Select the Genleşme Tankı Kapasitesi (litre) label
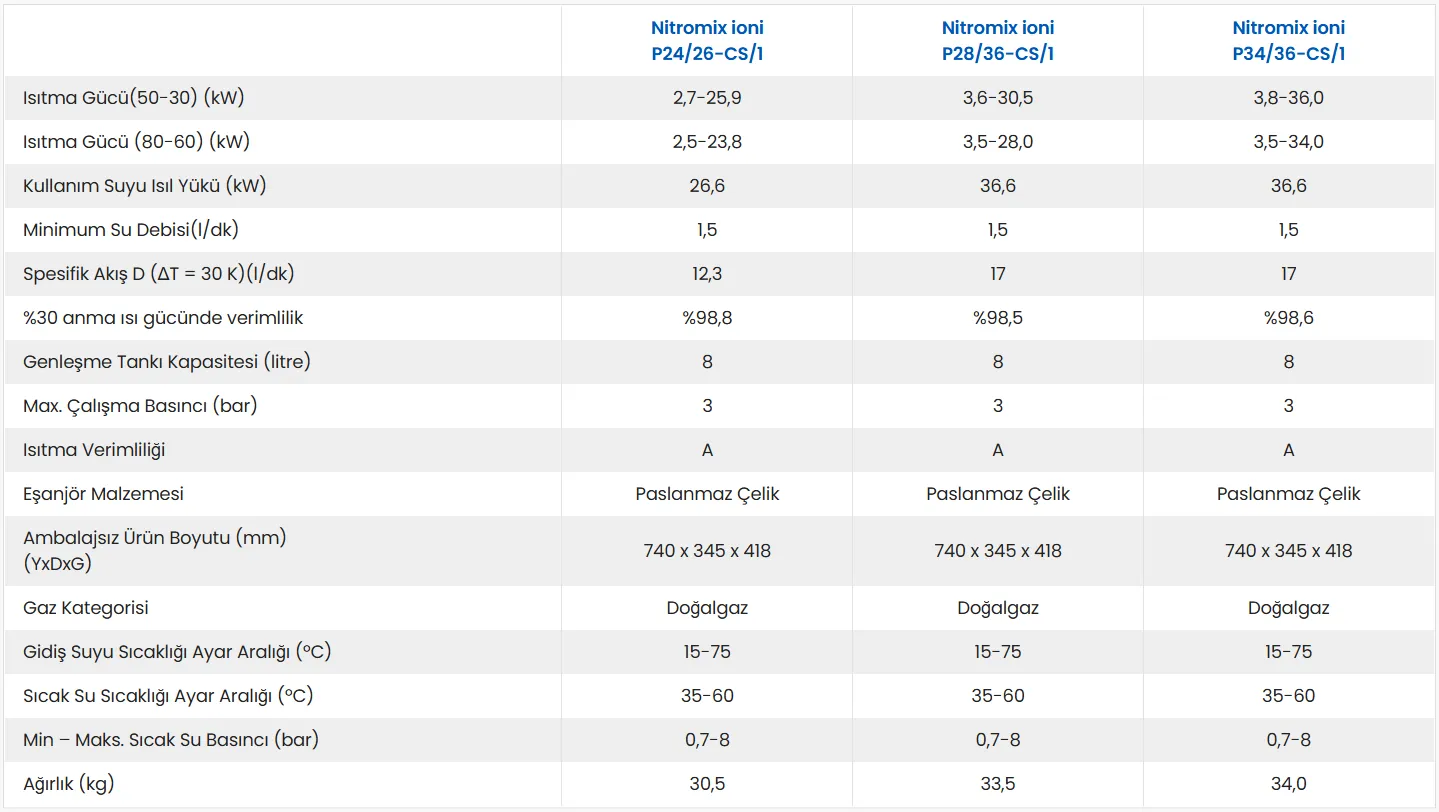 coord(167,362)
